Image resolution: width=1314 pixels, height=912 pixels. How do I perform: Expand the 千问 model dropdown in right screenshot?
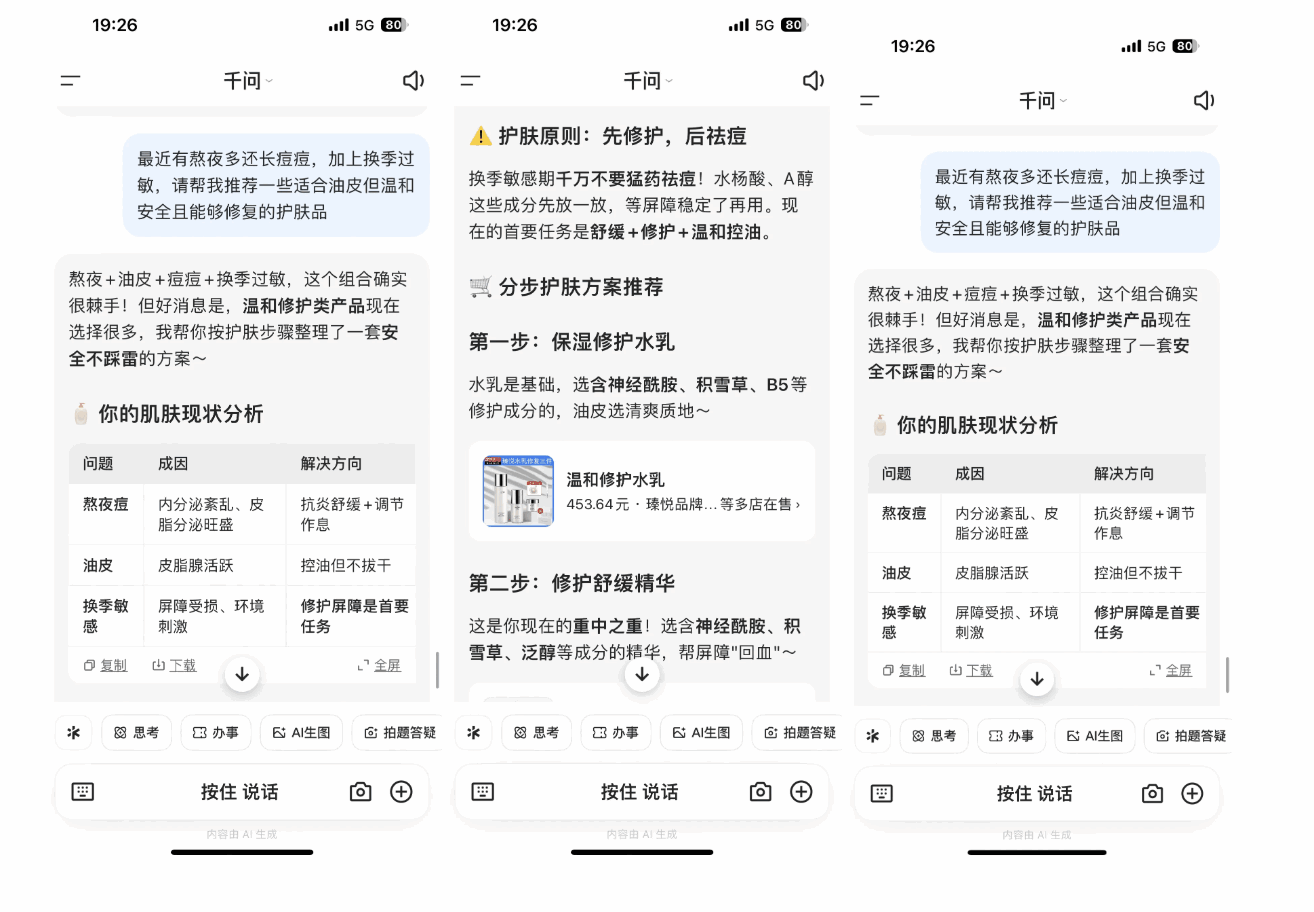(1042, 100)
